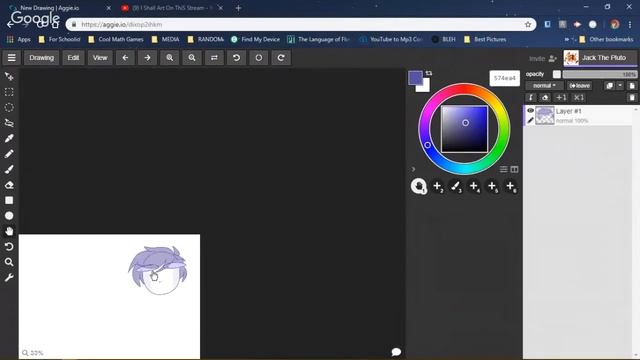Click the foreground purple color swatch
Screen dimensions: 640x360
click(x=415, y=78)
